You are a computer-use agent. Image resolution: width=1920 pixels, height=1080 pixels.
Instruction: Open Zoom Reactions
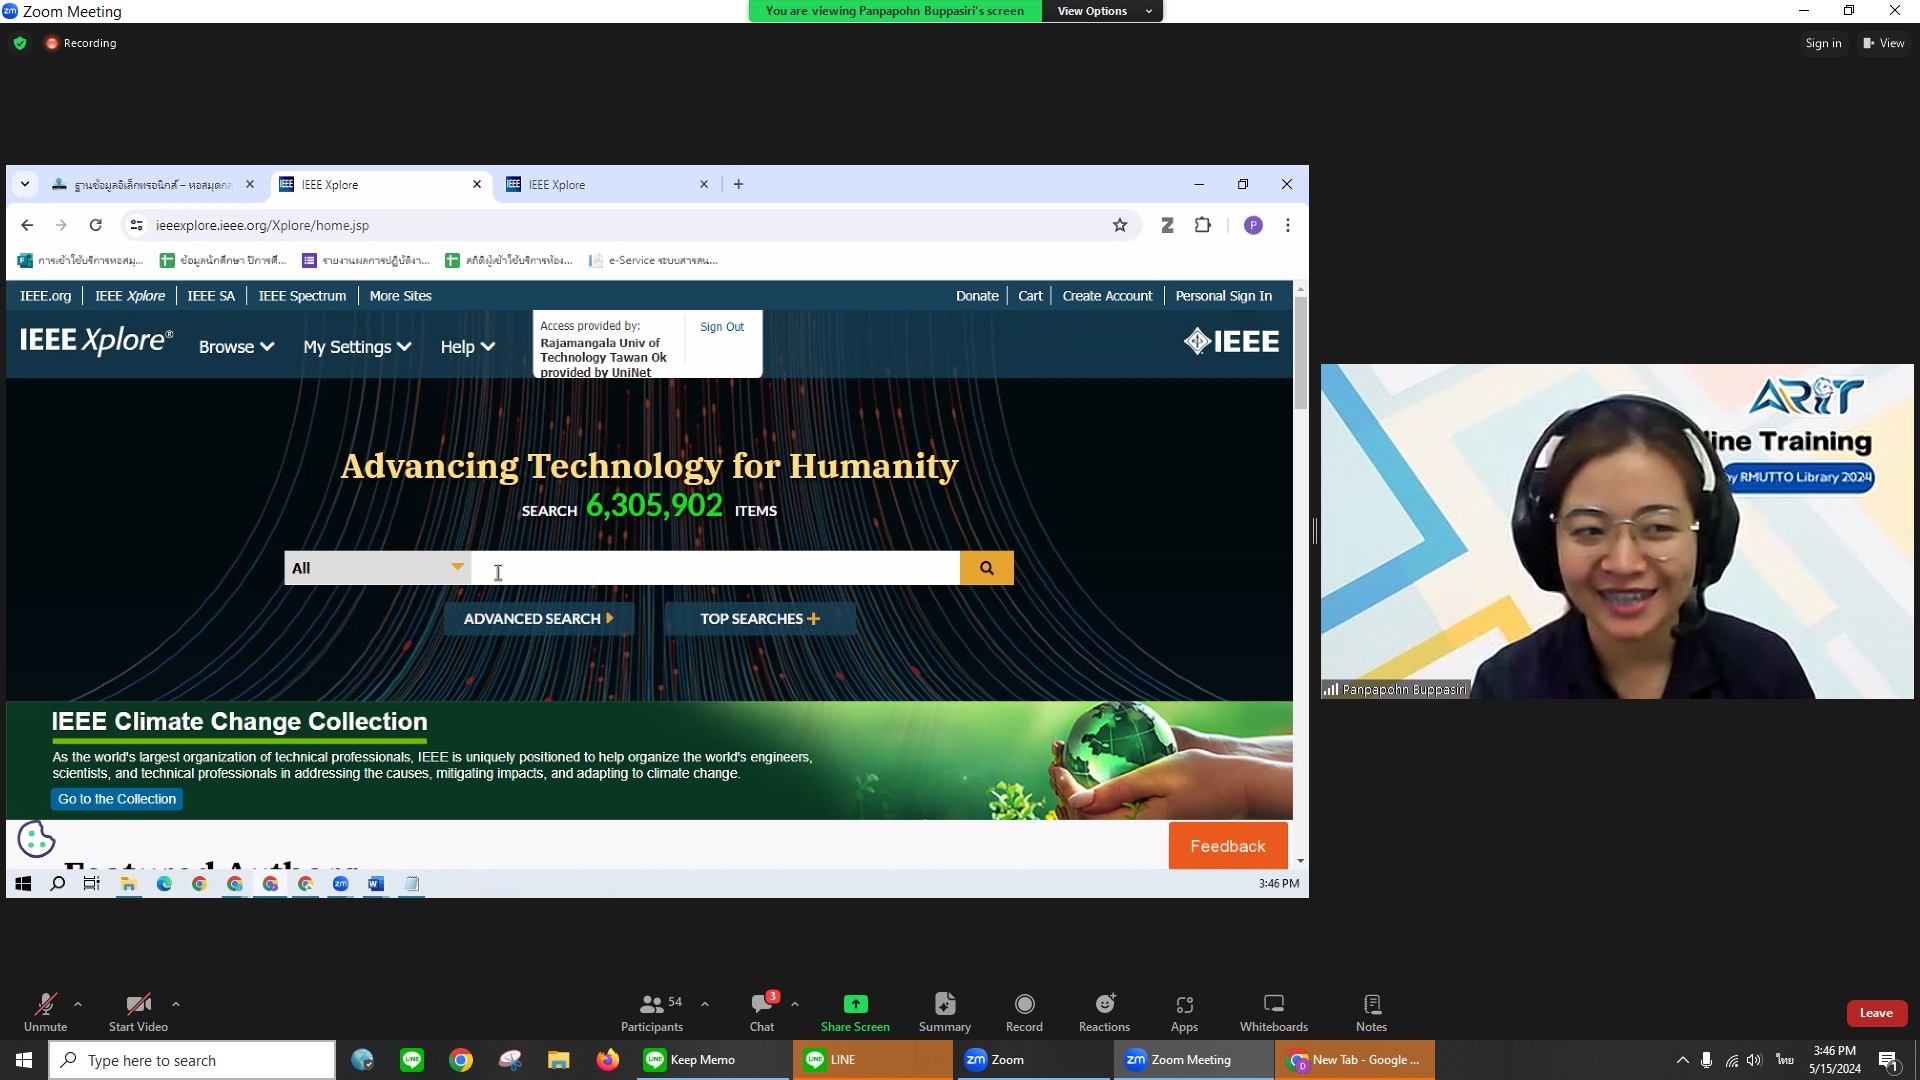pyautogui.click(x=1104, y=1012)
